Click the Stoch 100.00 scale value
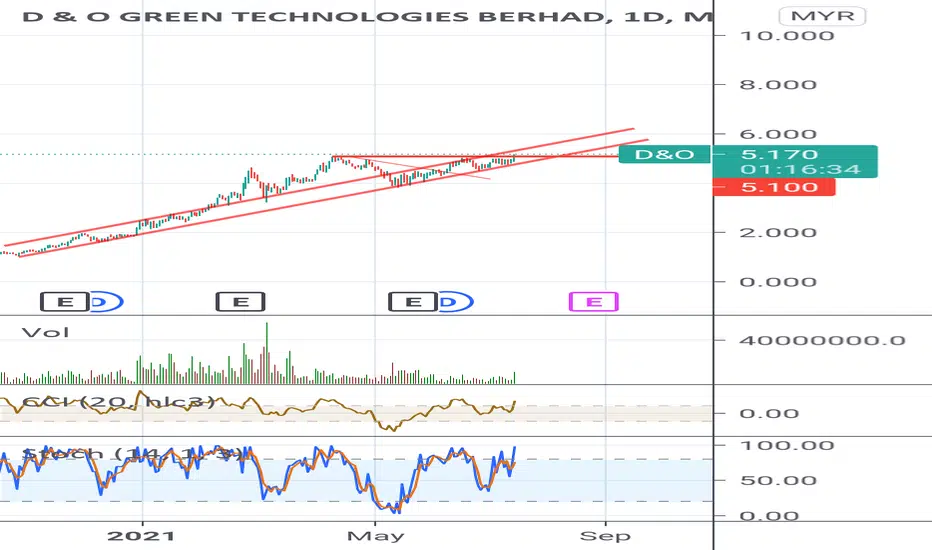 pyautogui.click(x=787, y=445)
